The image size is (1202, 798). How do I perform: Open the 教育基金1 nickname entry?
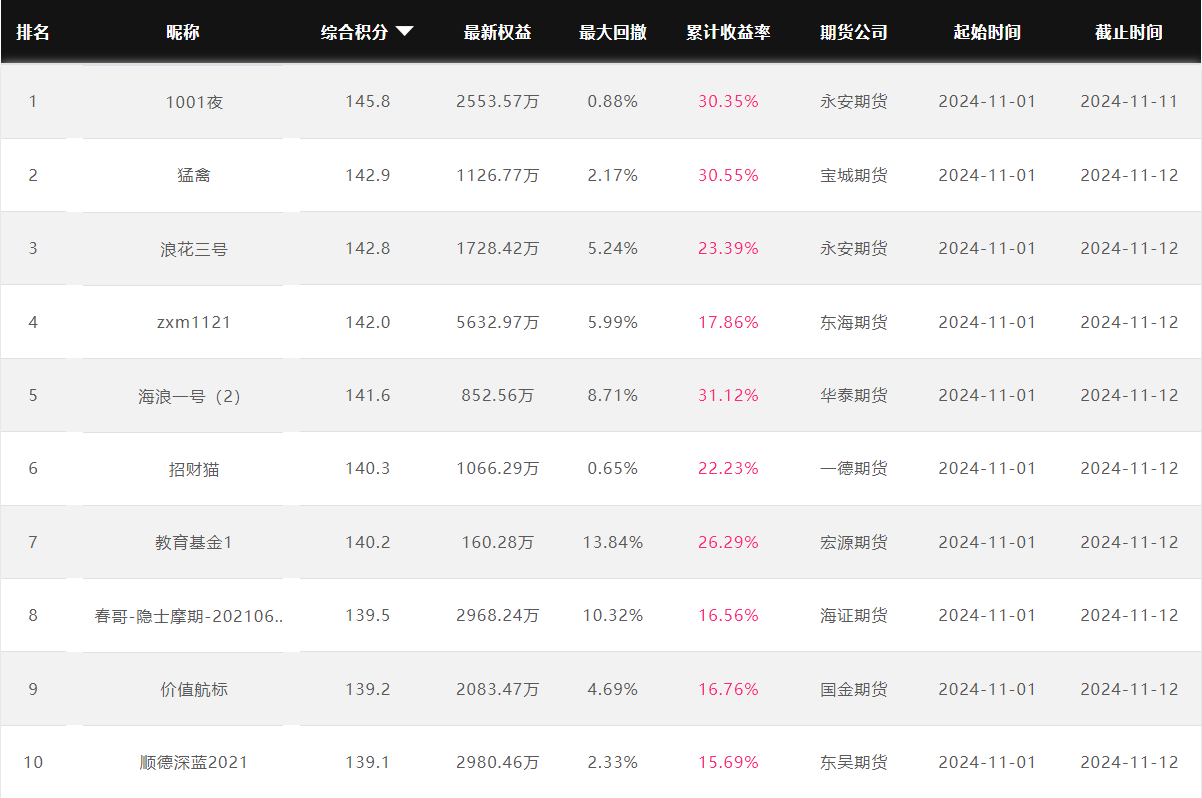(194, 542)
